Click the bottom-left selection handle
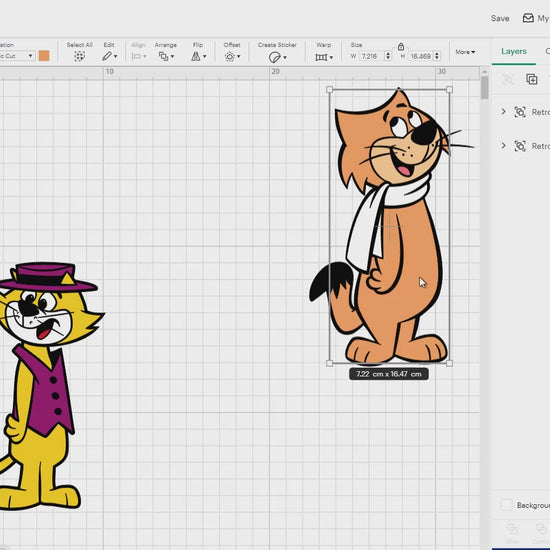The width and height of the screenshot is (550, 550). tap(329, 363)
